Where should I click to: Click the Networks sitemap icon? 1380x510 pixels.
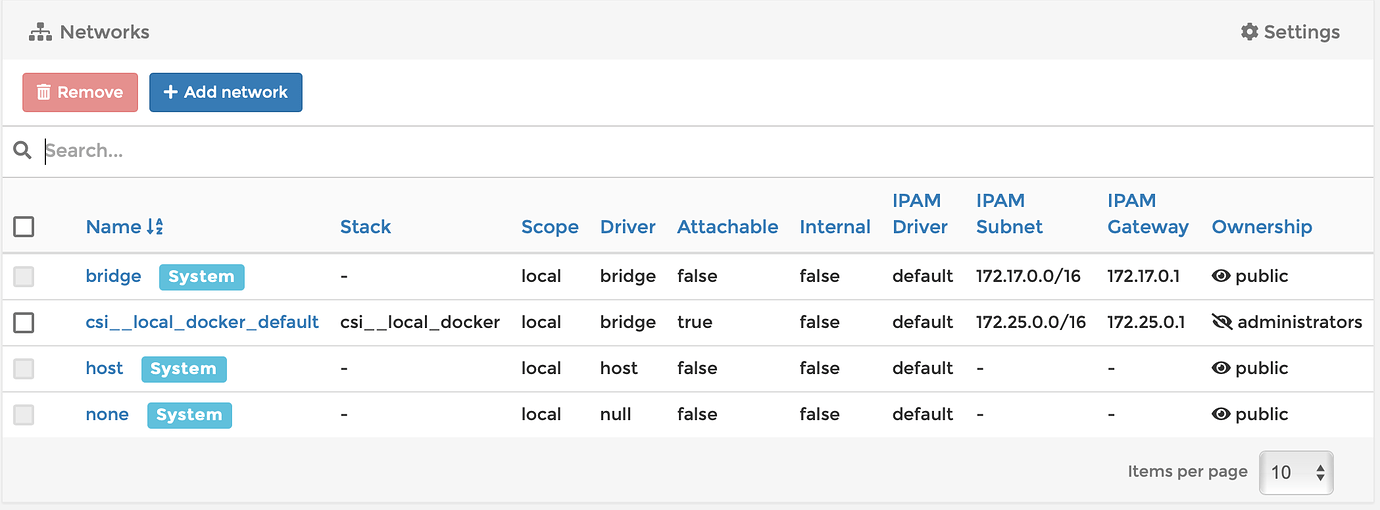click(39, 32)
